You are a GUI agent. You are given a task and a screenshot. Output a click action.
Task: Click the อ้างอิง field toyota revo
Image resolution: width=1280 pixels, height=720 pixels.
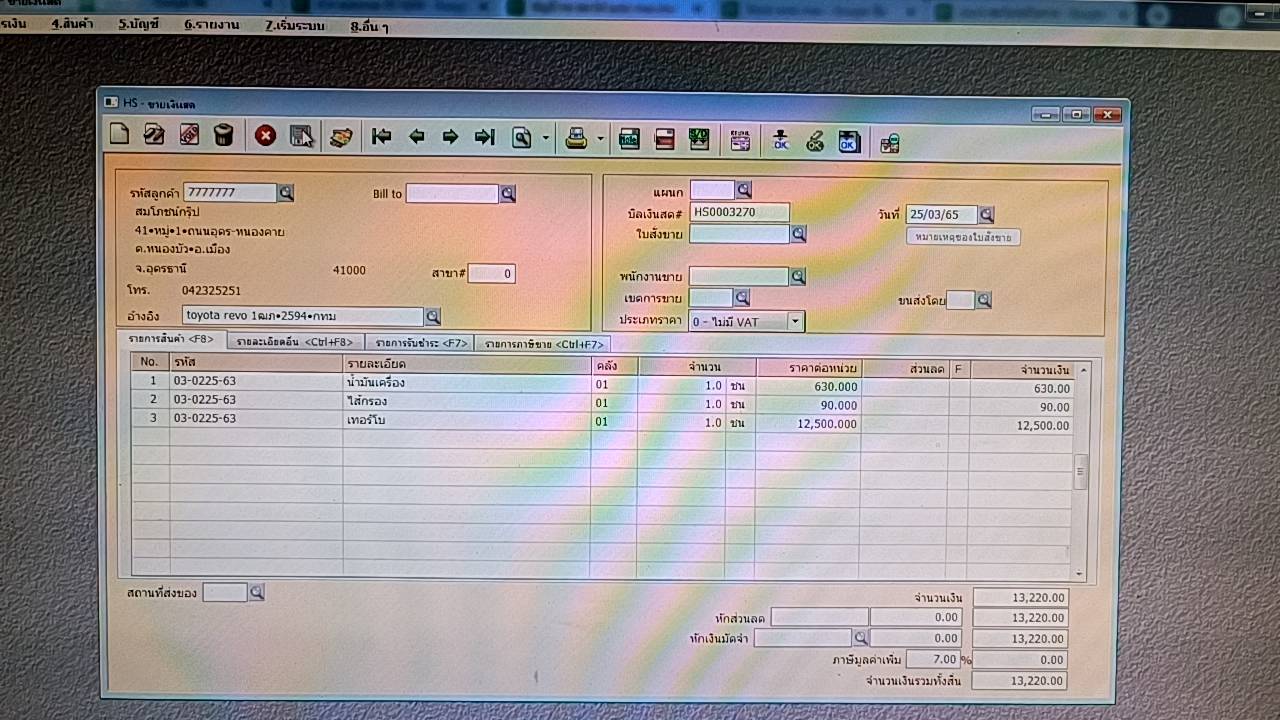303,316
